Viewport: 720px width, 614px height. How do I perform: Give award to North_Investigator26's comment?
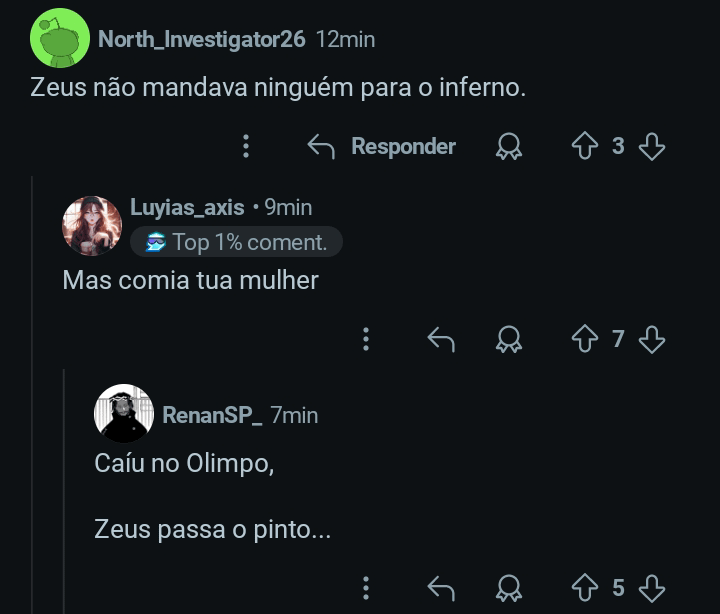point(509,147)
